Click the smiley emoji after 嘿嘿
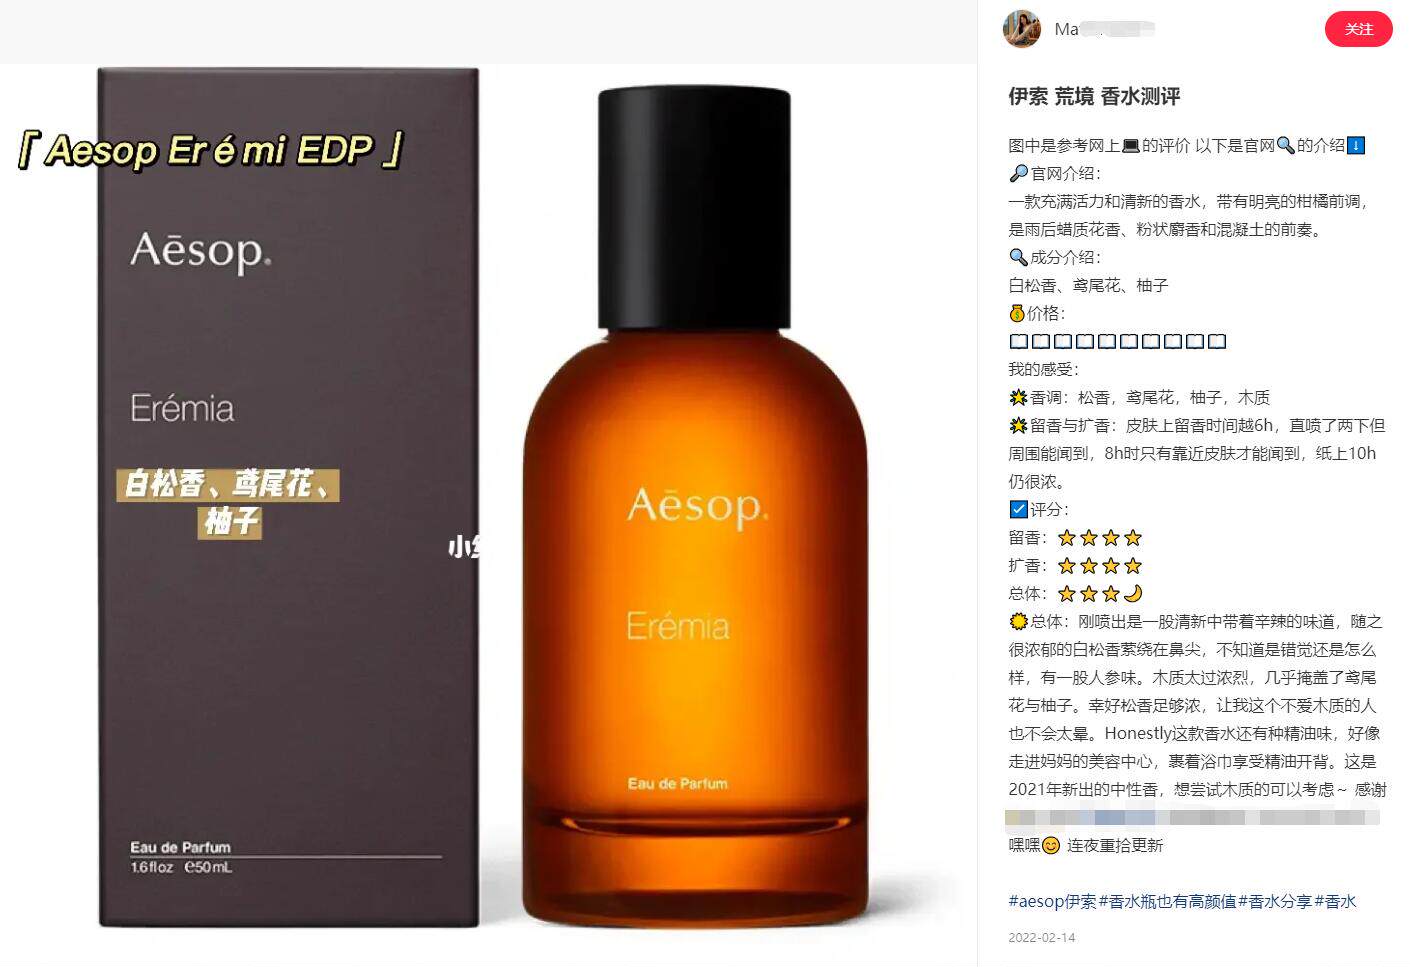This screenshot has height=967, width=1410. click(1050, 845)
